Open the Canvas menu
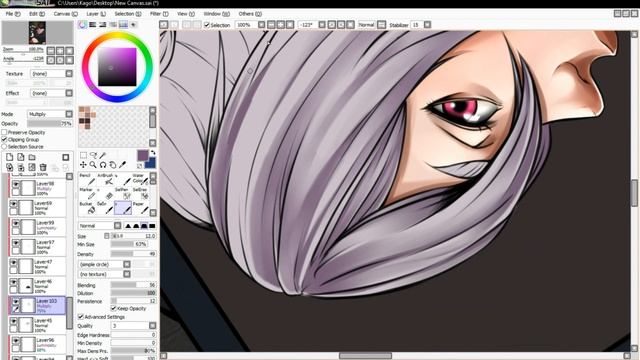Viewport: 640px width, 360px height. point(65,14)
